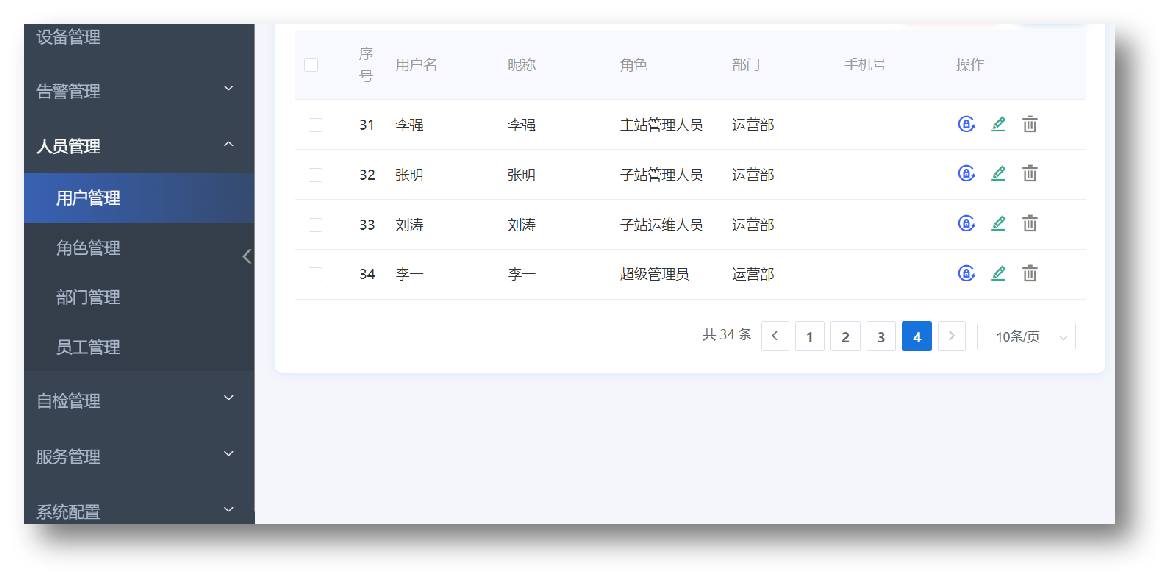Toggle the select-all checkbox in table header
1173x582 pixels.
point(311,65)
